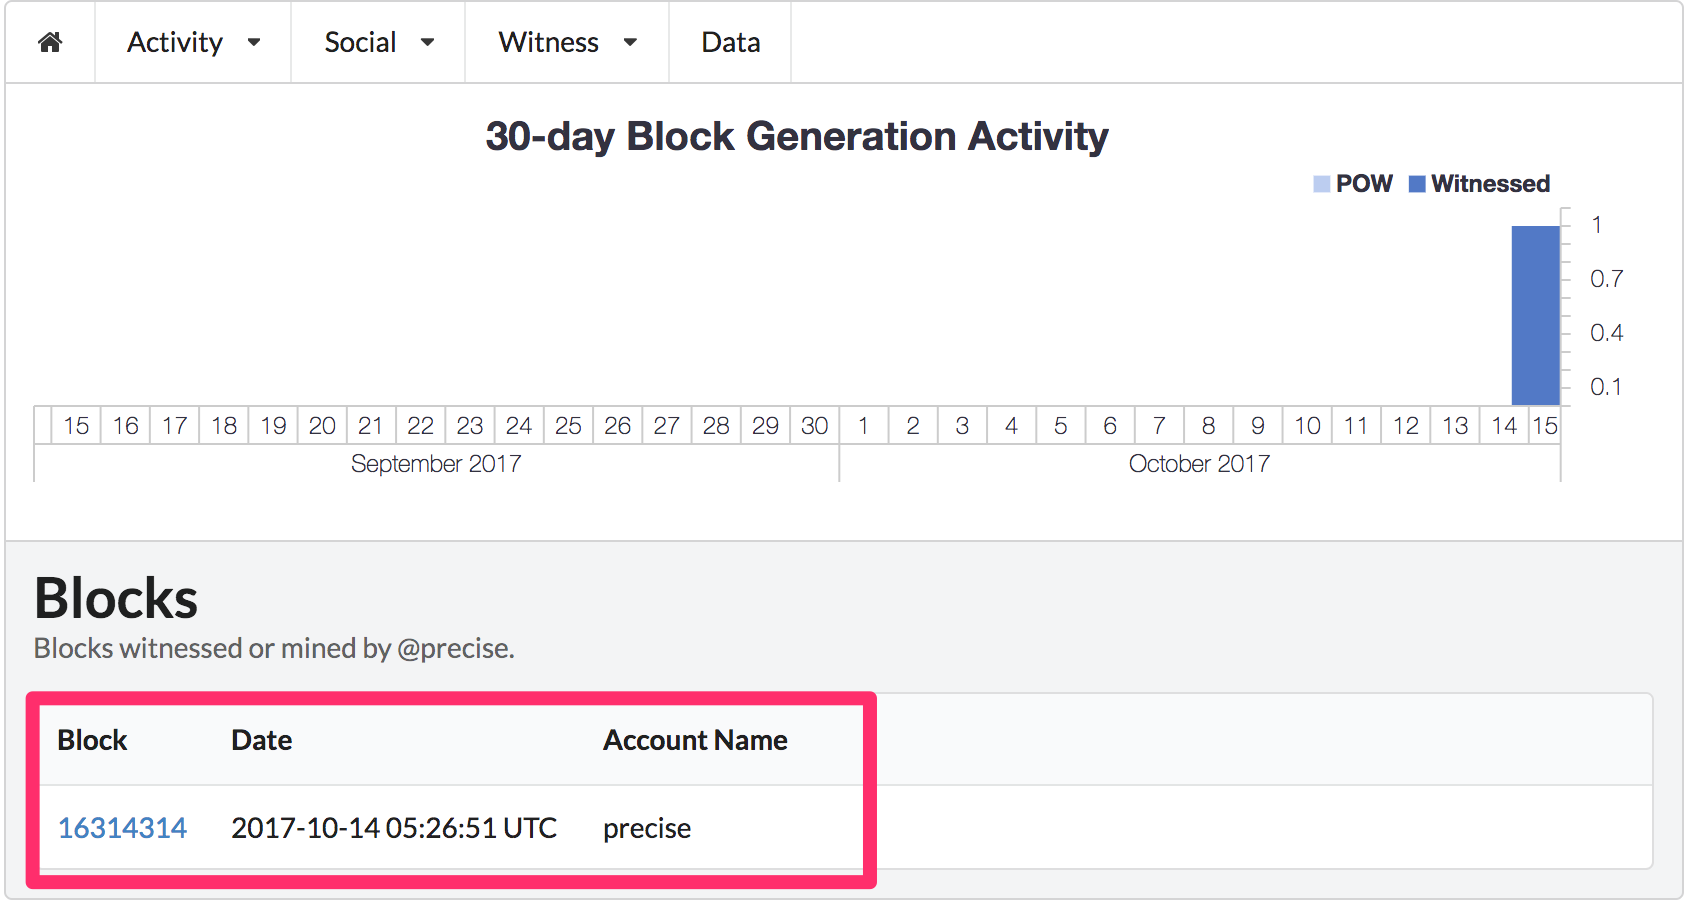
Task: Open block 16314314 details link
Action: pyautogui.click(x=122, y=828)
